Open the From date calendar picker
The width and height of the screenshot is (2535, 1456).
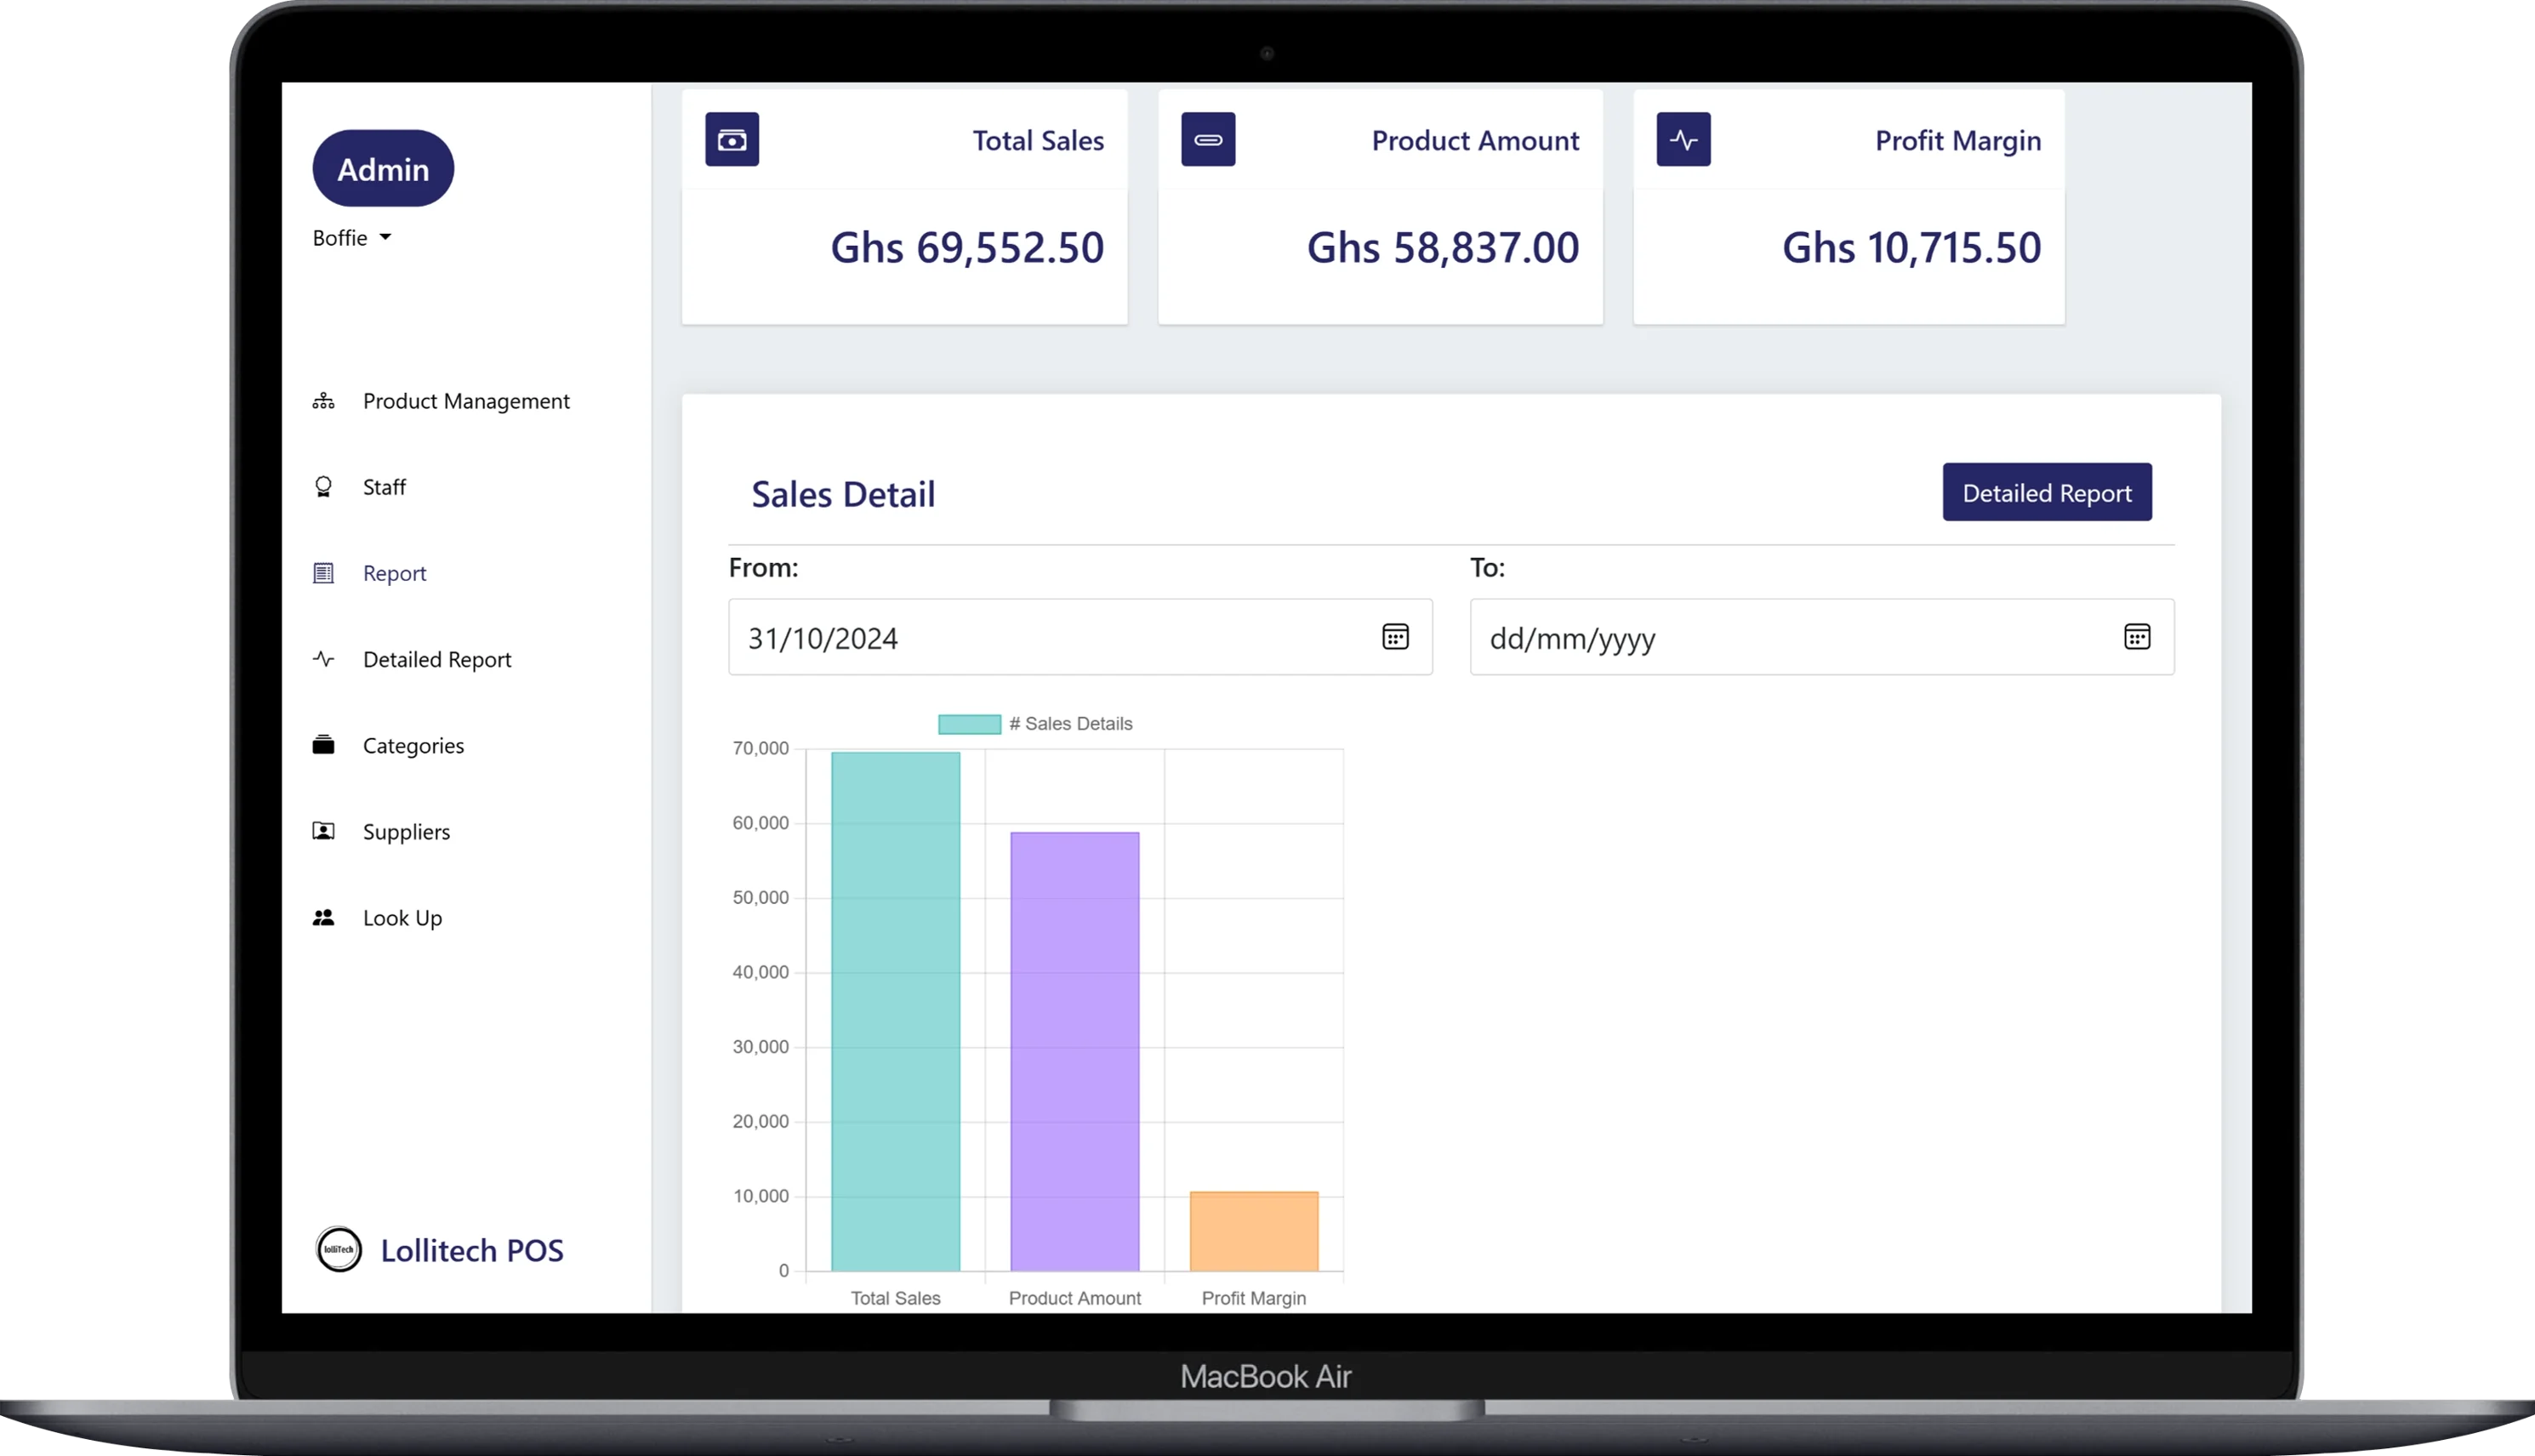click(x=1395, y=637)
